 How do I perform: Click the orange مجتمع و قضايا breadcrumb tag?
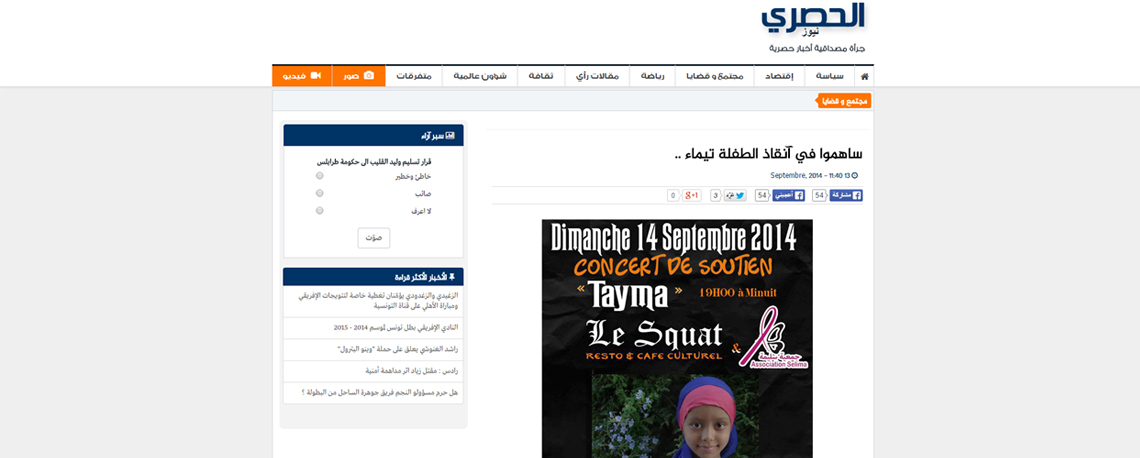tap(844, 101)
